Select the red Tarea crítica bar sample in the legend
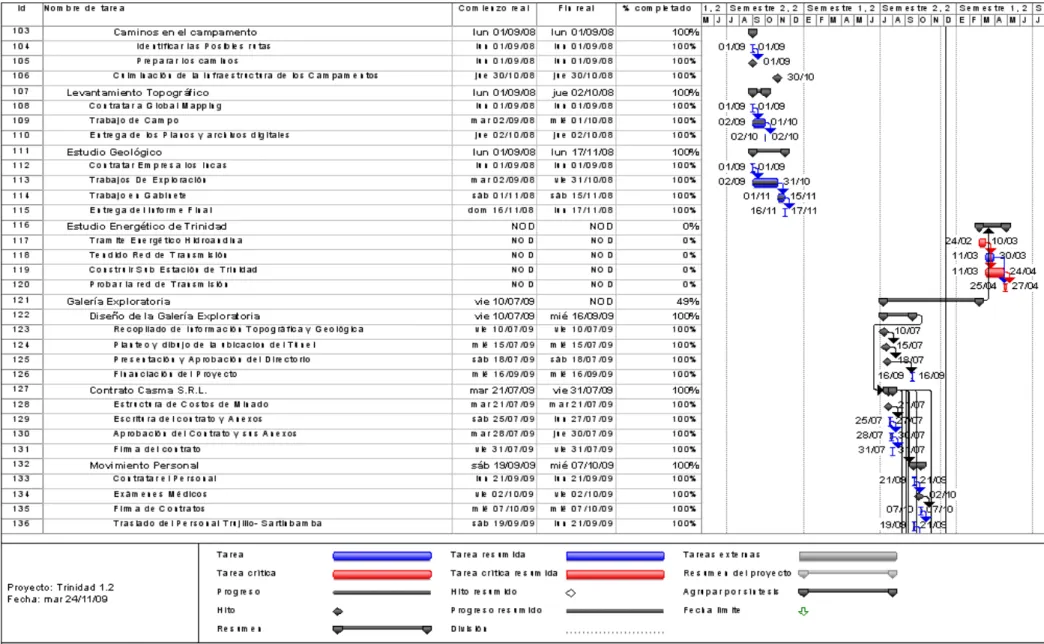Image resolution: width=1044 pixels, height=644 pixels. [382, 574]
